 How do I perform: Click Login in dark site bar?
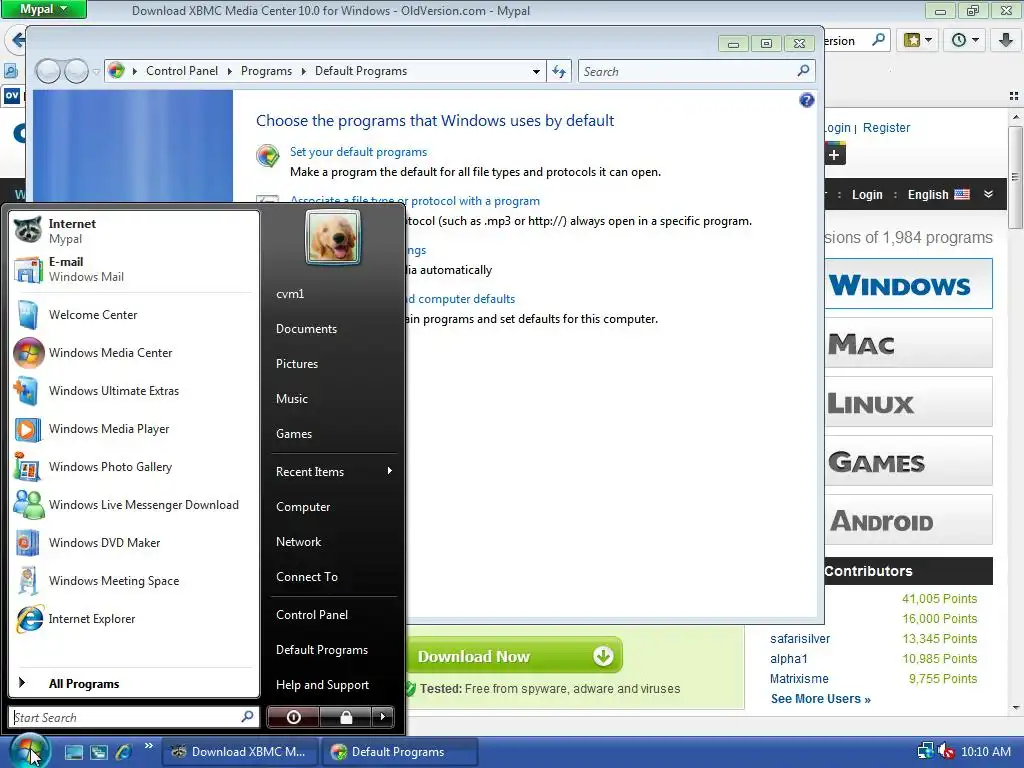click(867, 195)
